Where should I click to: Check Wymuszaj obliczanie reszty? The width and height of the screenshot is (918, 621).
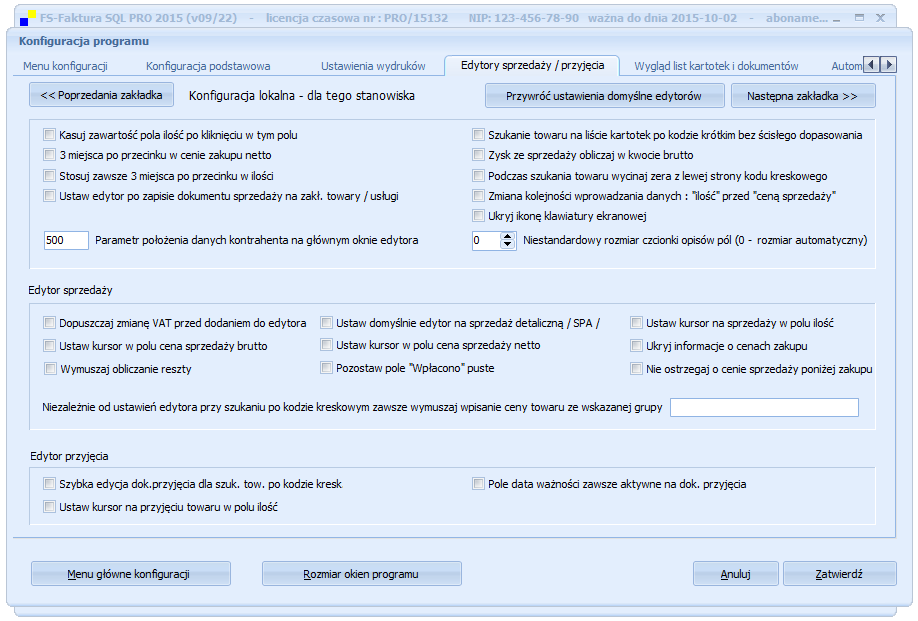click(x=50, y=369)
